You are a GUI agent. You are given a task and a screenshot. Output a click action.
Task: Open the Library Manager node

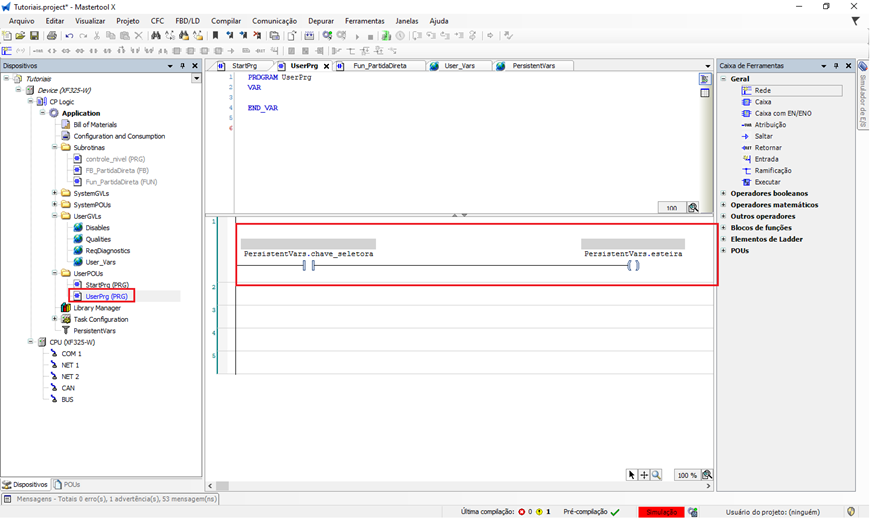coord(96,308)
